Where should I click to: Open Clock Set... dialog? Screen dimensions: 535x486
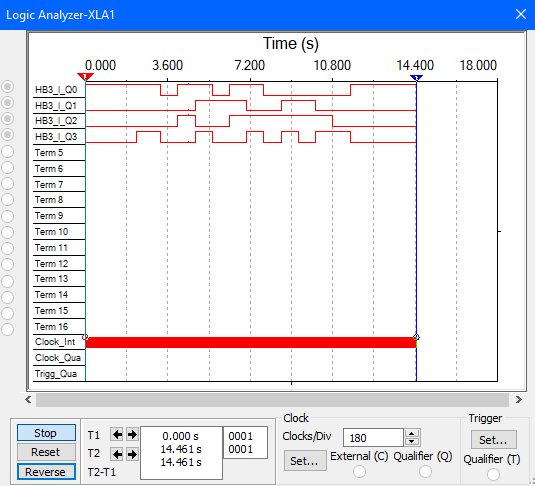click(305, 461)
